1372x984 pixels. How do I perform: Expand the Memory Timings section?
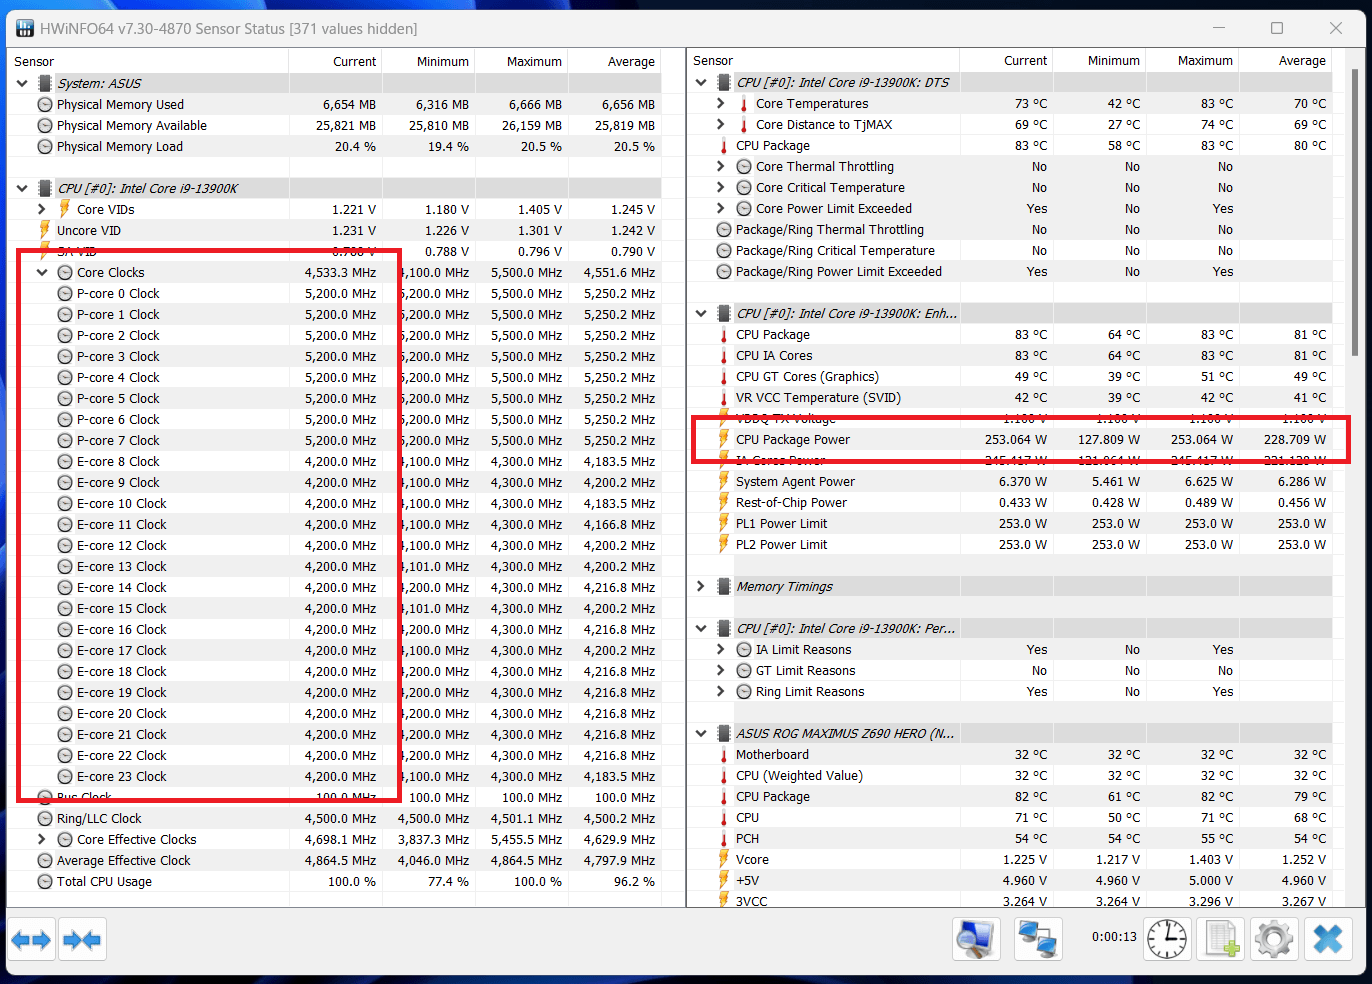[x=701, y=586]
